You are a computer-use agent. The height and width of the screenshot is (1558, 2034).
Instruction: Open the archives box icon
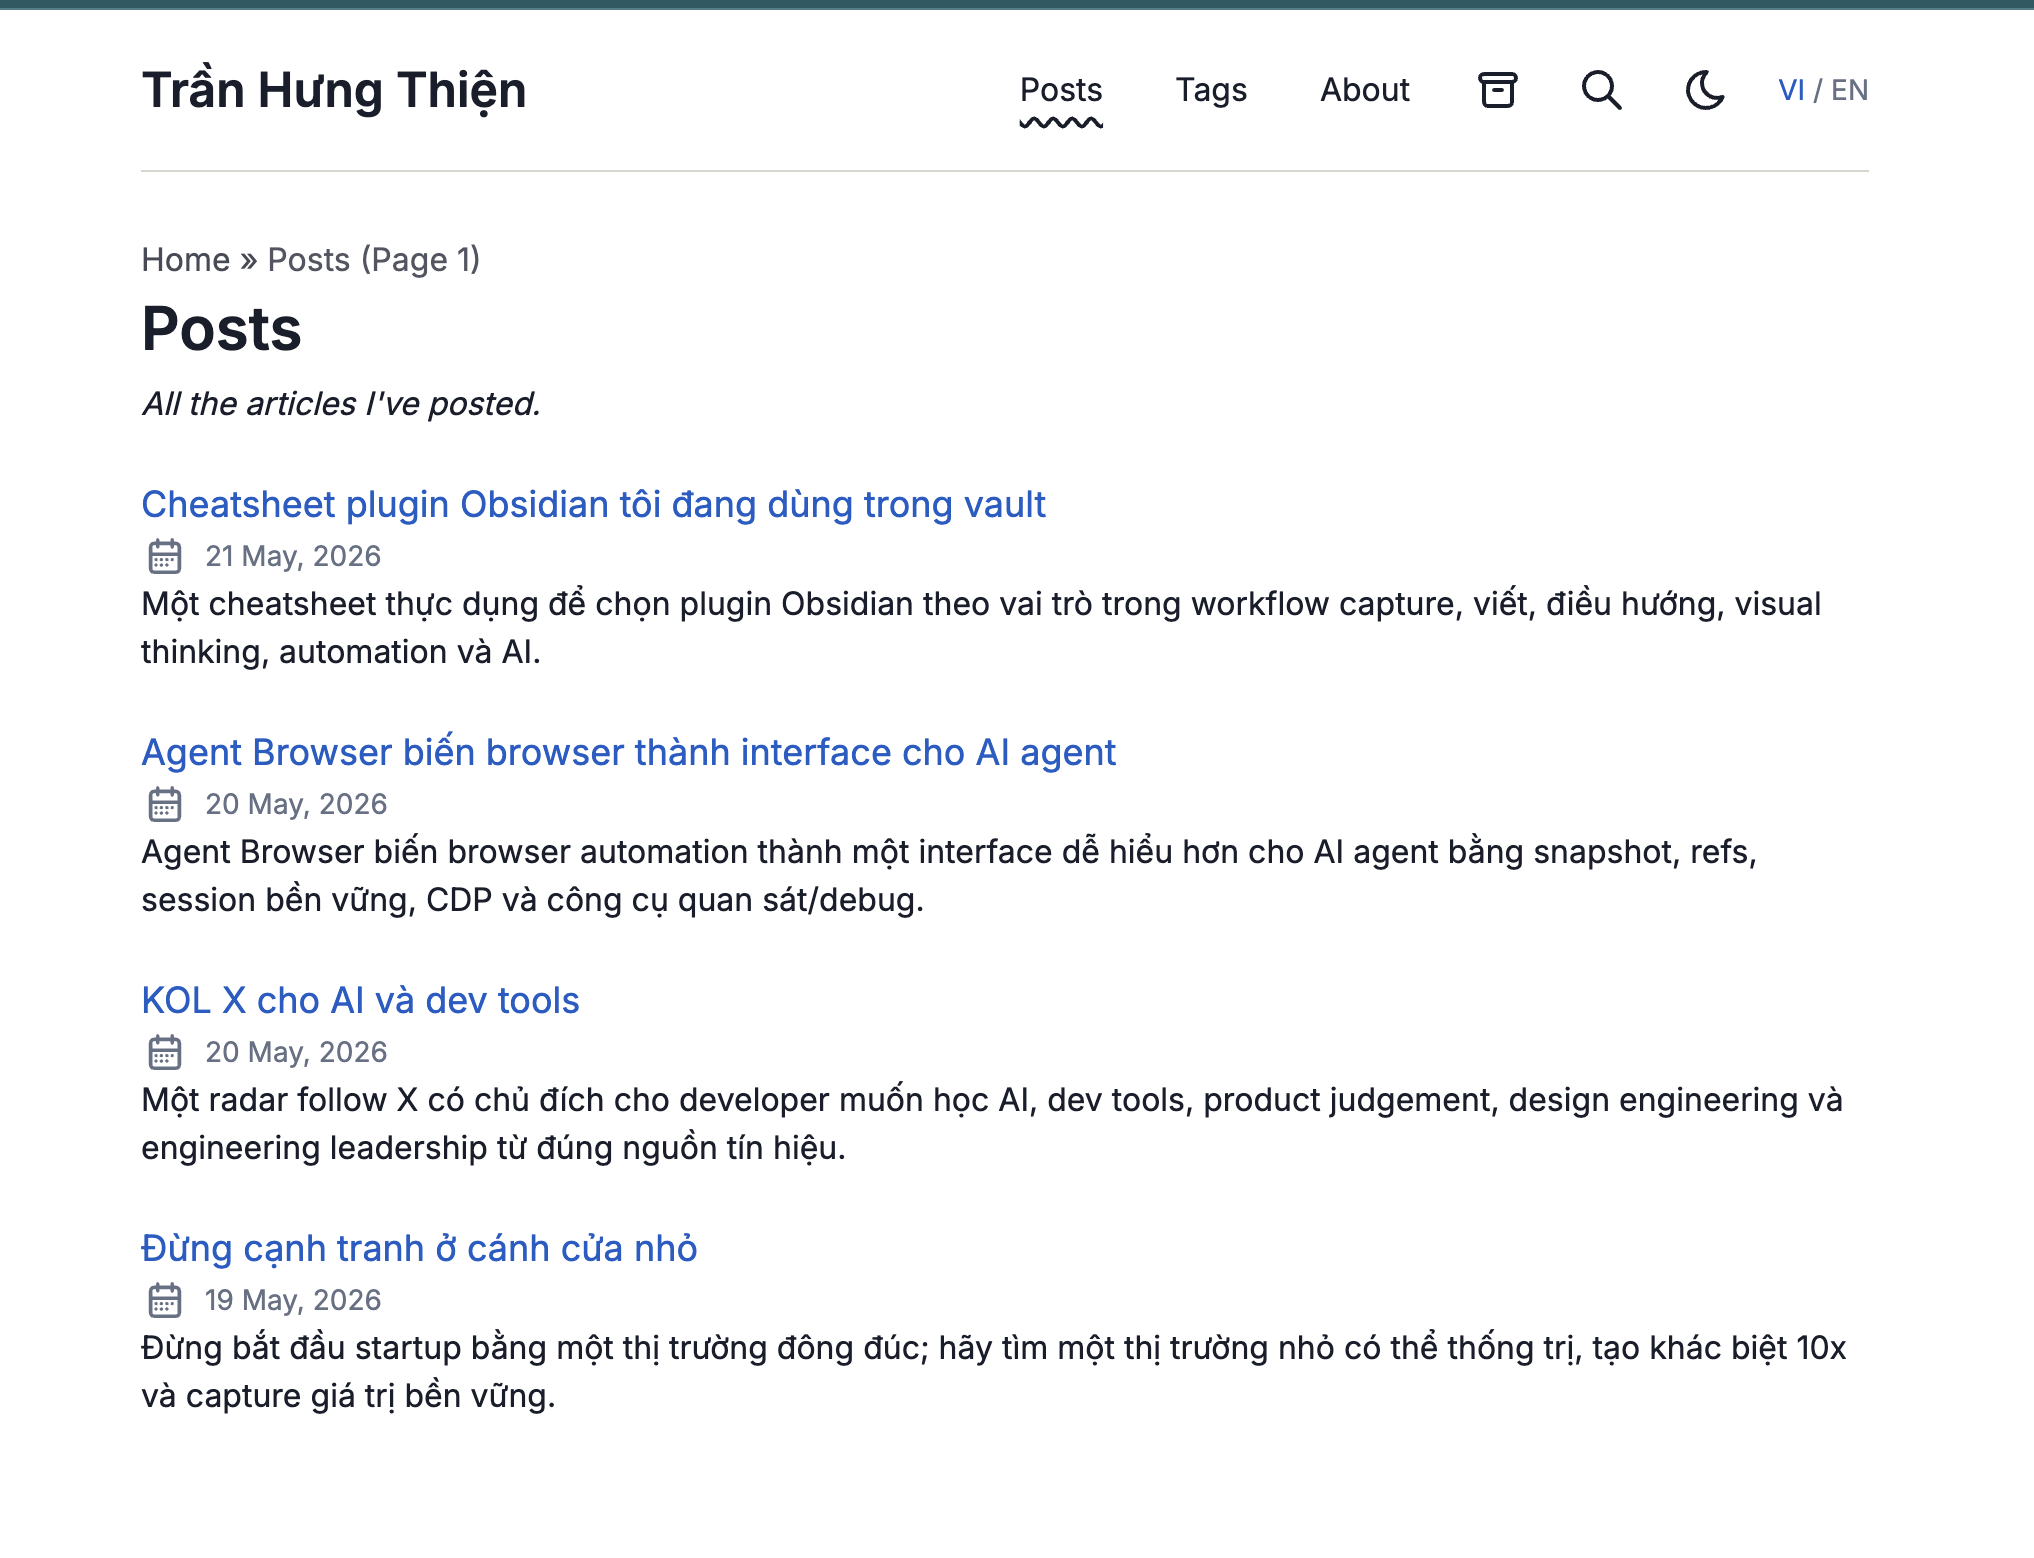click(x=1497, y=90)
